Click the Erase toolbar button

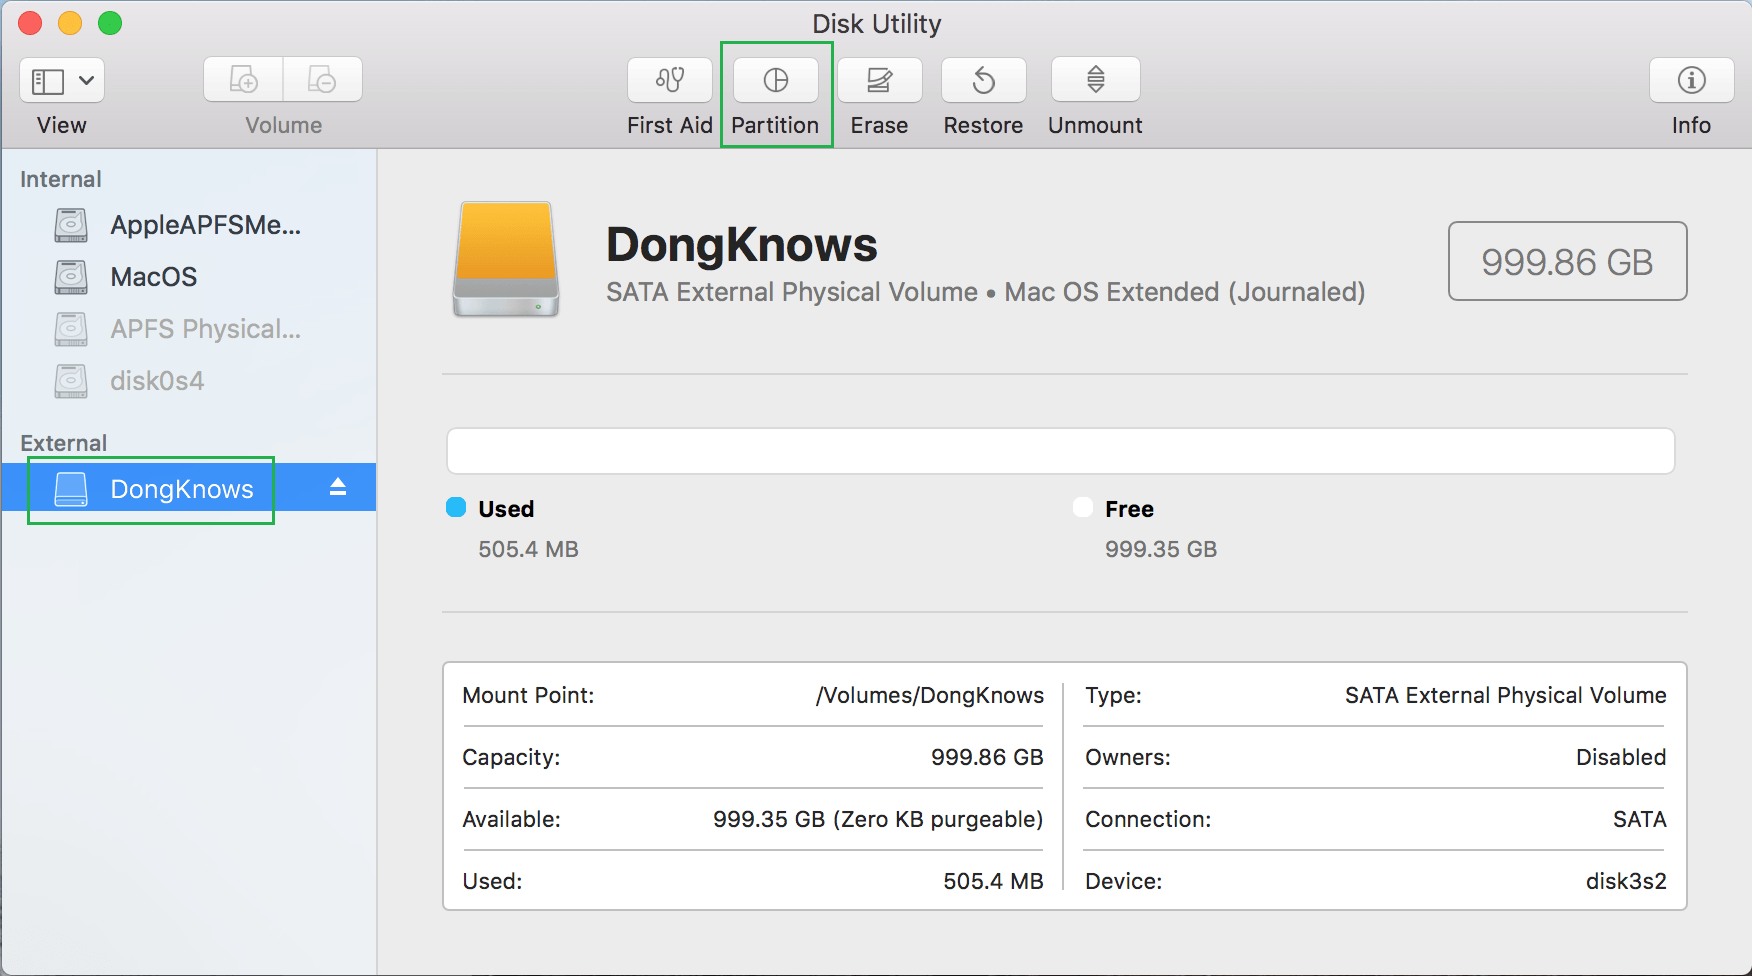click(880, 80)
